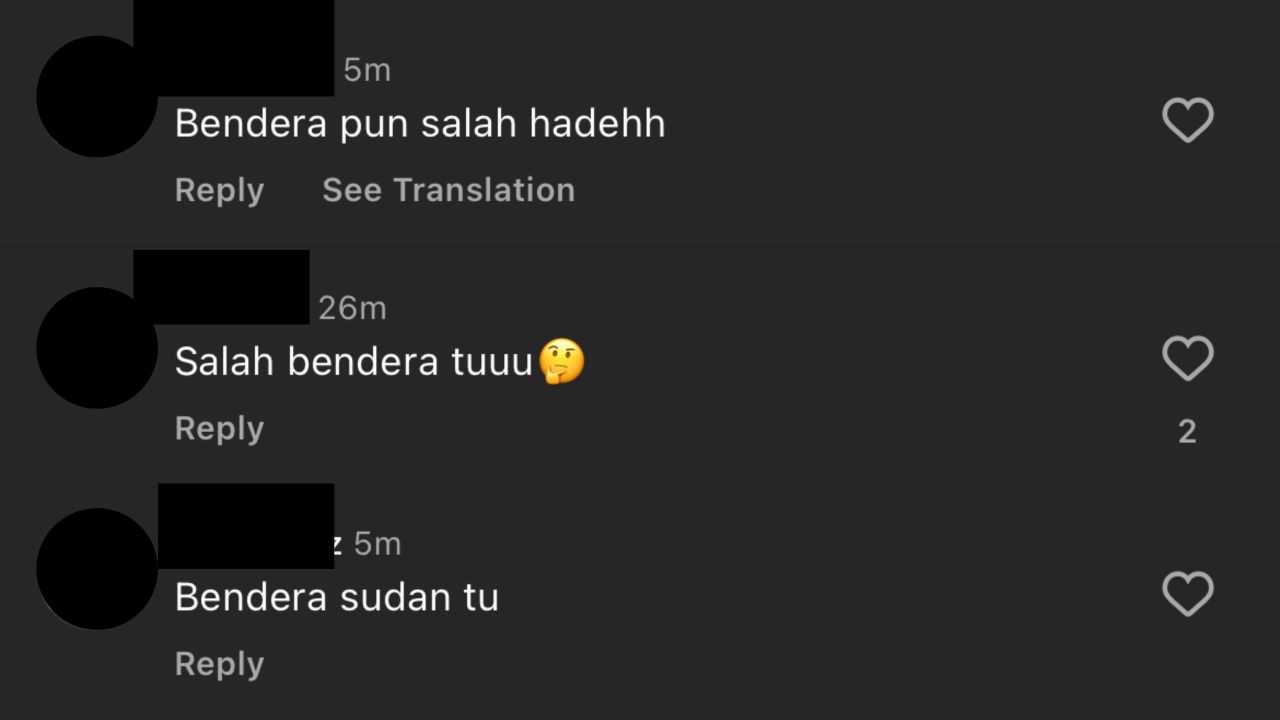1280x720 pixels.
Task: Open the username next to the 26m timestamp
Action: click(x=221, y=287)
